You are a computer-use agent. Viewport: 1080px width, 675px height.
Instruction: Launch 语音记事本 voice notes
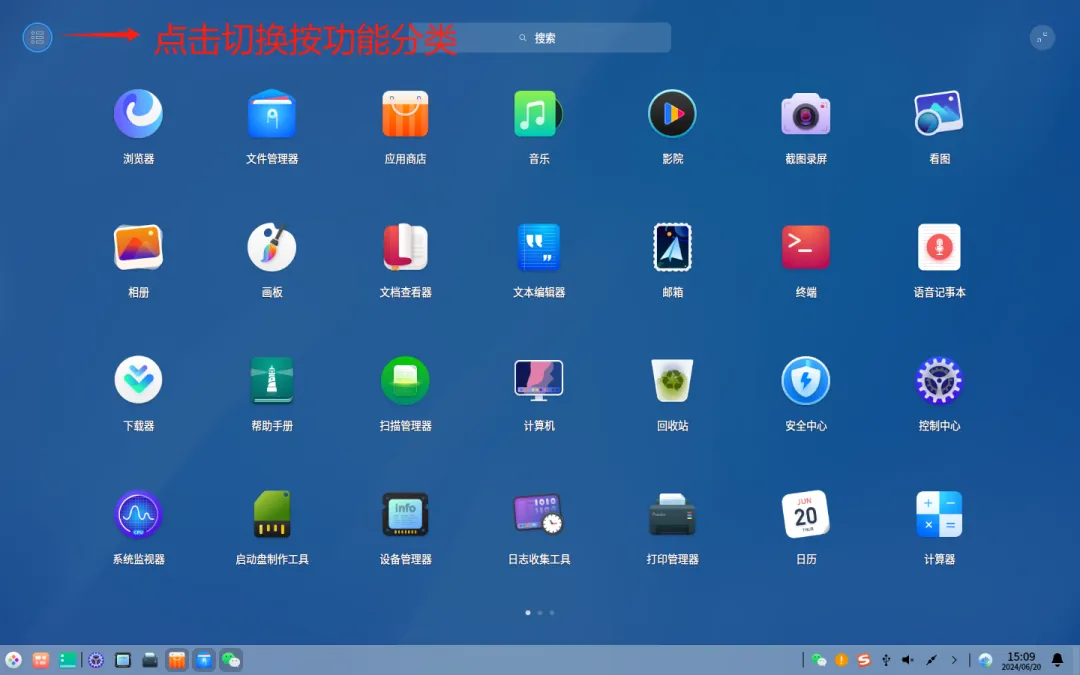point(939,247)
